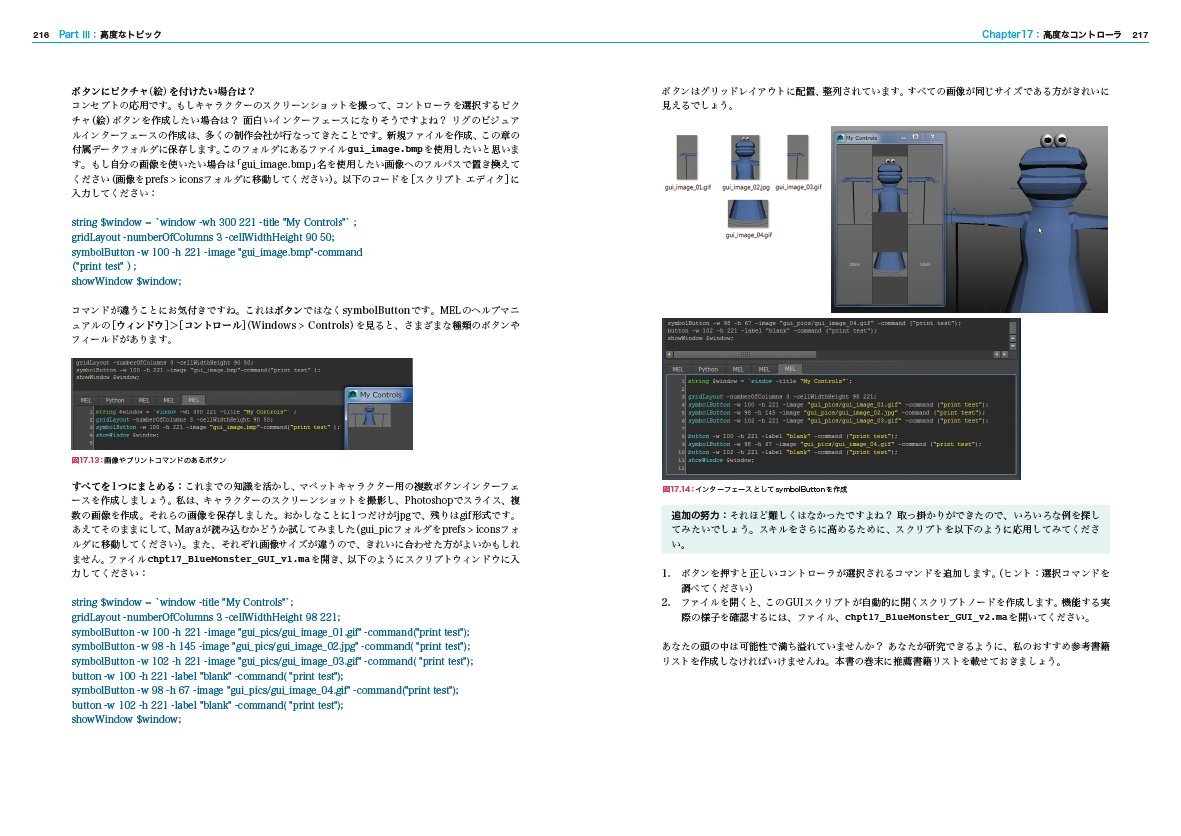This screenshot has width=1181, height=836.
Task: Select the highlighted MEL tab in figure 17.13
Action: [x=194, y=401]
